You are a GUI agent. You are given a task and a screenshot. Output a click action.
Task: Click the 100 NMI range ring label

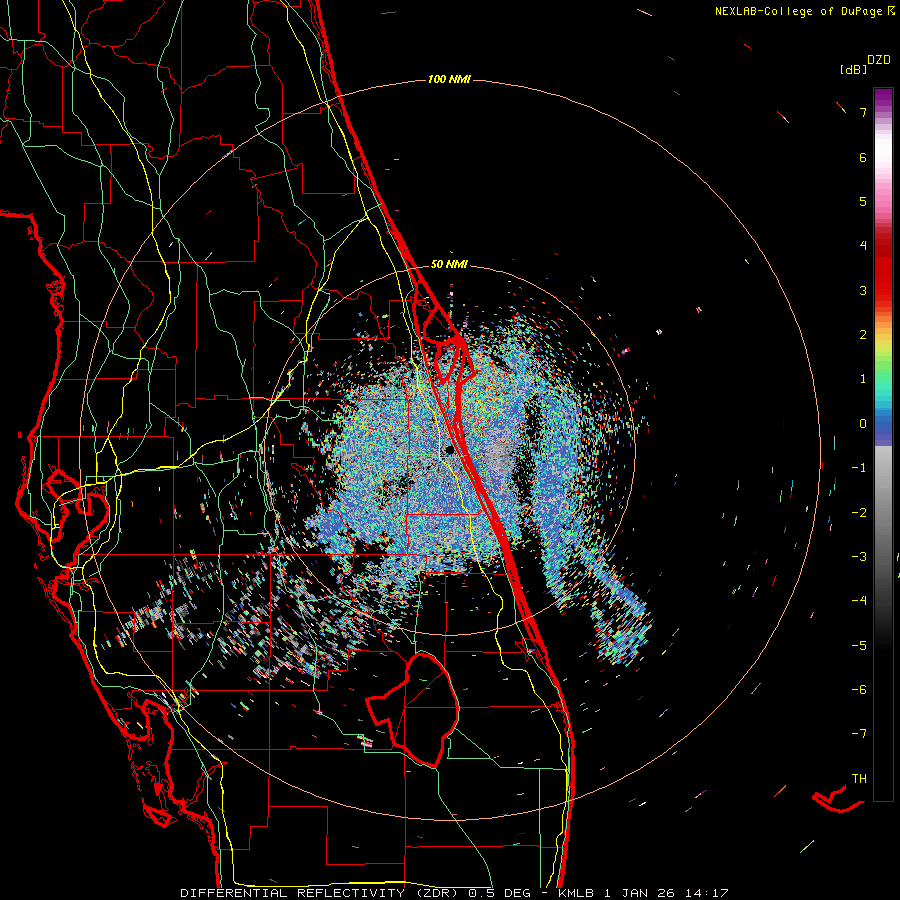click(449, 79)
